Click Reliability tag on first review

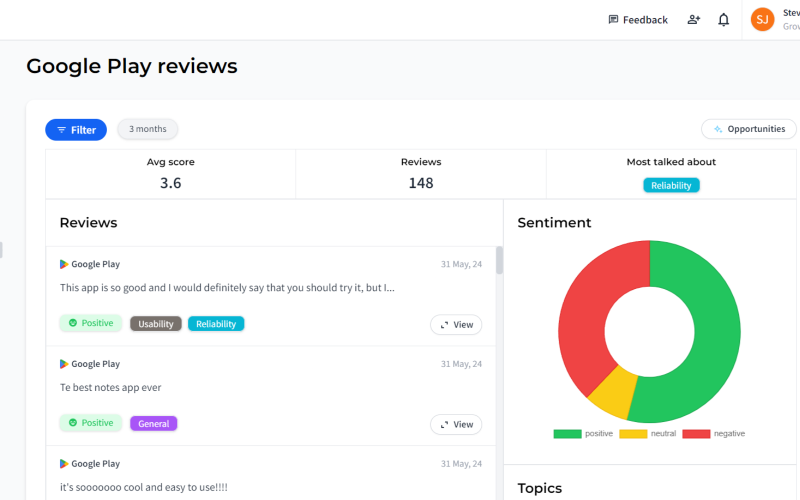tap(216, 324)
